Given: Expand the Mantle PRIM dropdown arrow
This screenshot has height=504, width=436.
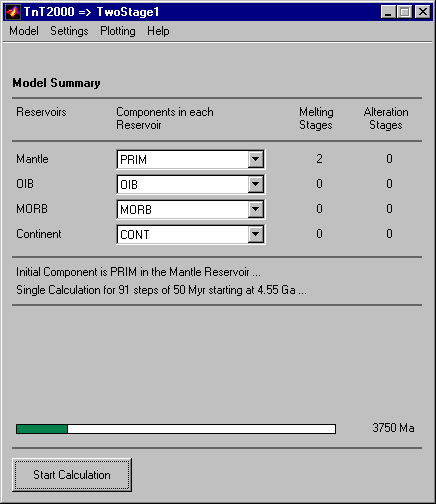Looking at the screenshot, I should point(256,159).
